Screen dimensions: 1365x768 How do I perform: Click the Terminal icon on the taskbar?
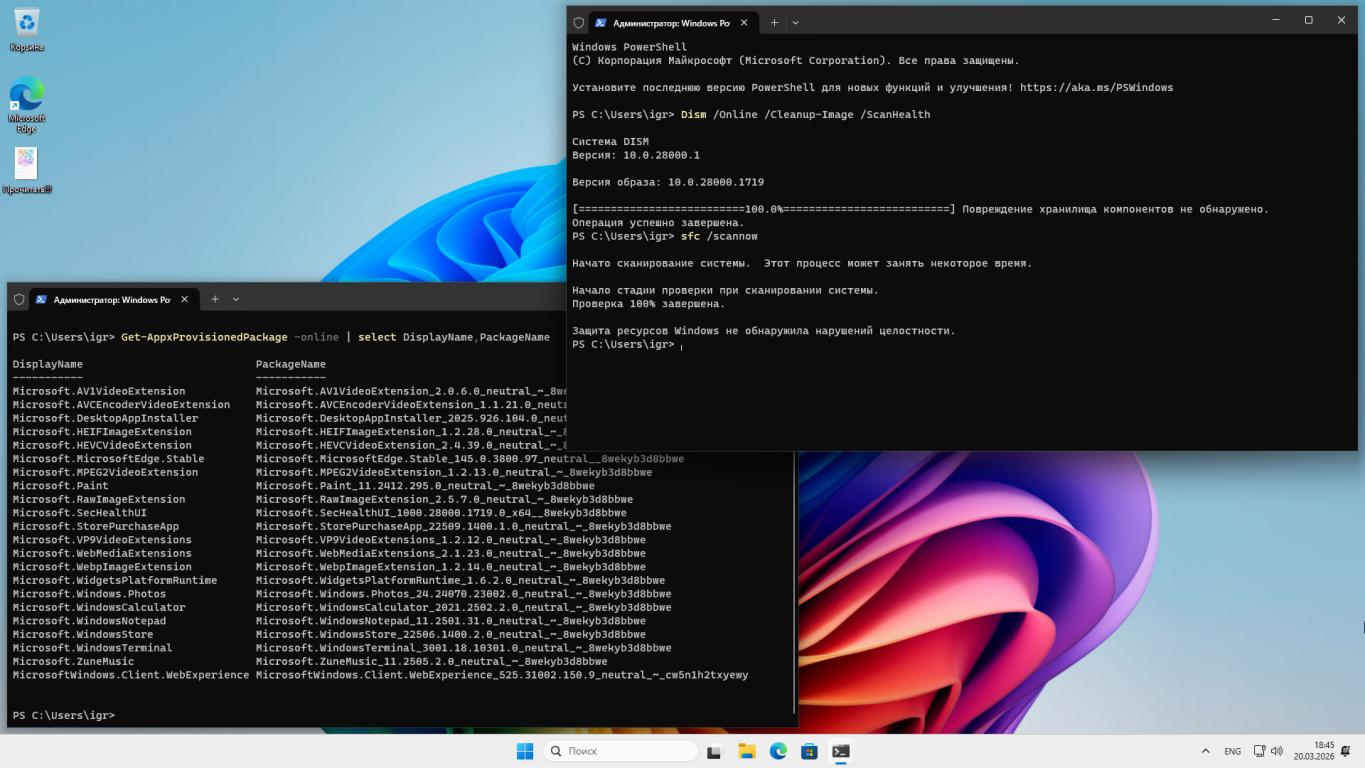click(x=841, y=751)
